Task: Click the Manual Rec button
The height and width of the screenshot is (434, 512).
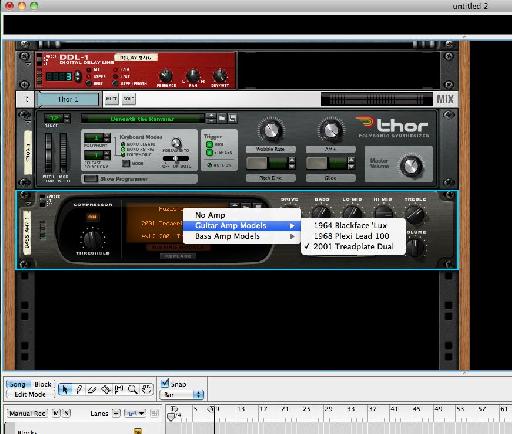Action: click(x=27, y=413)
